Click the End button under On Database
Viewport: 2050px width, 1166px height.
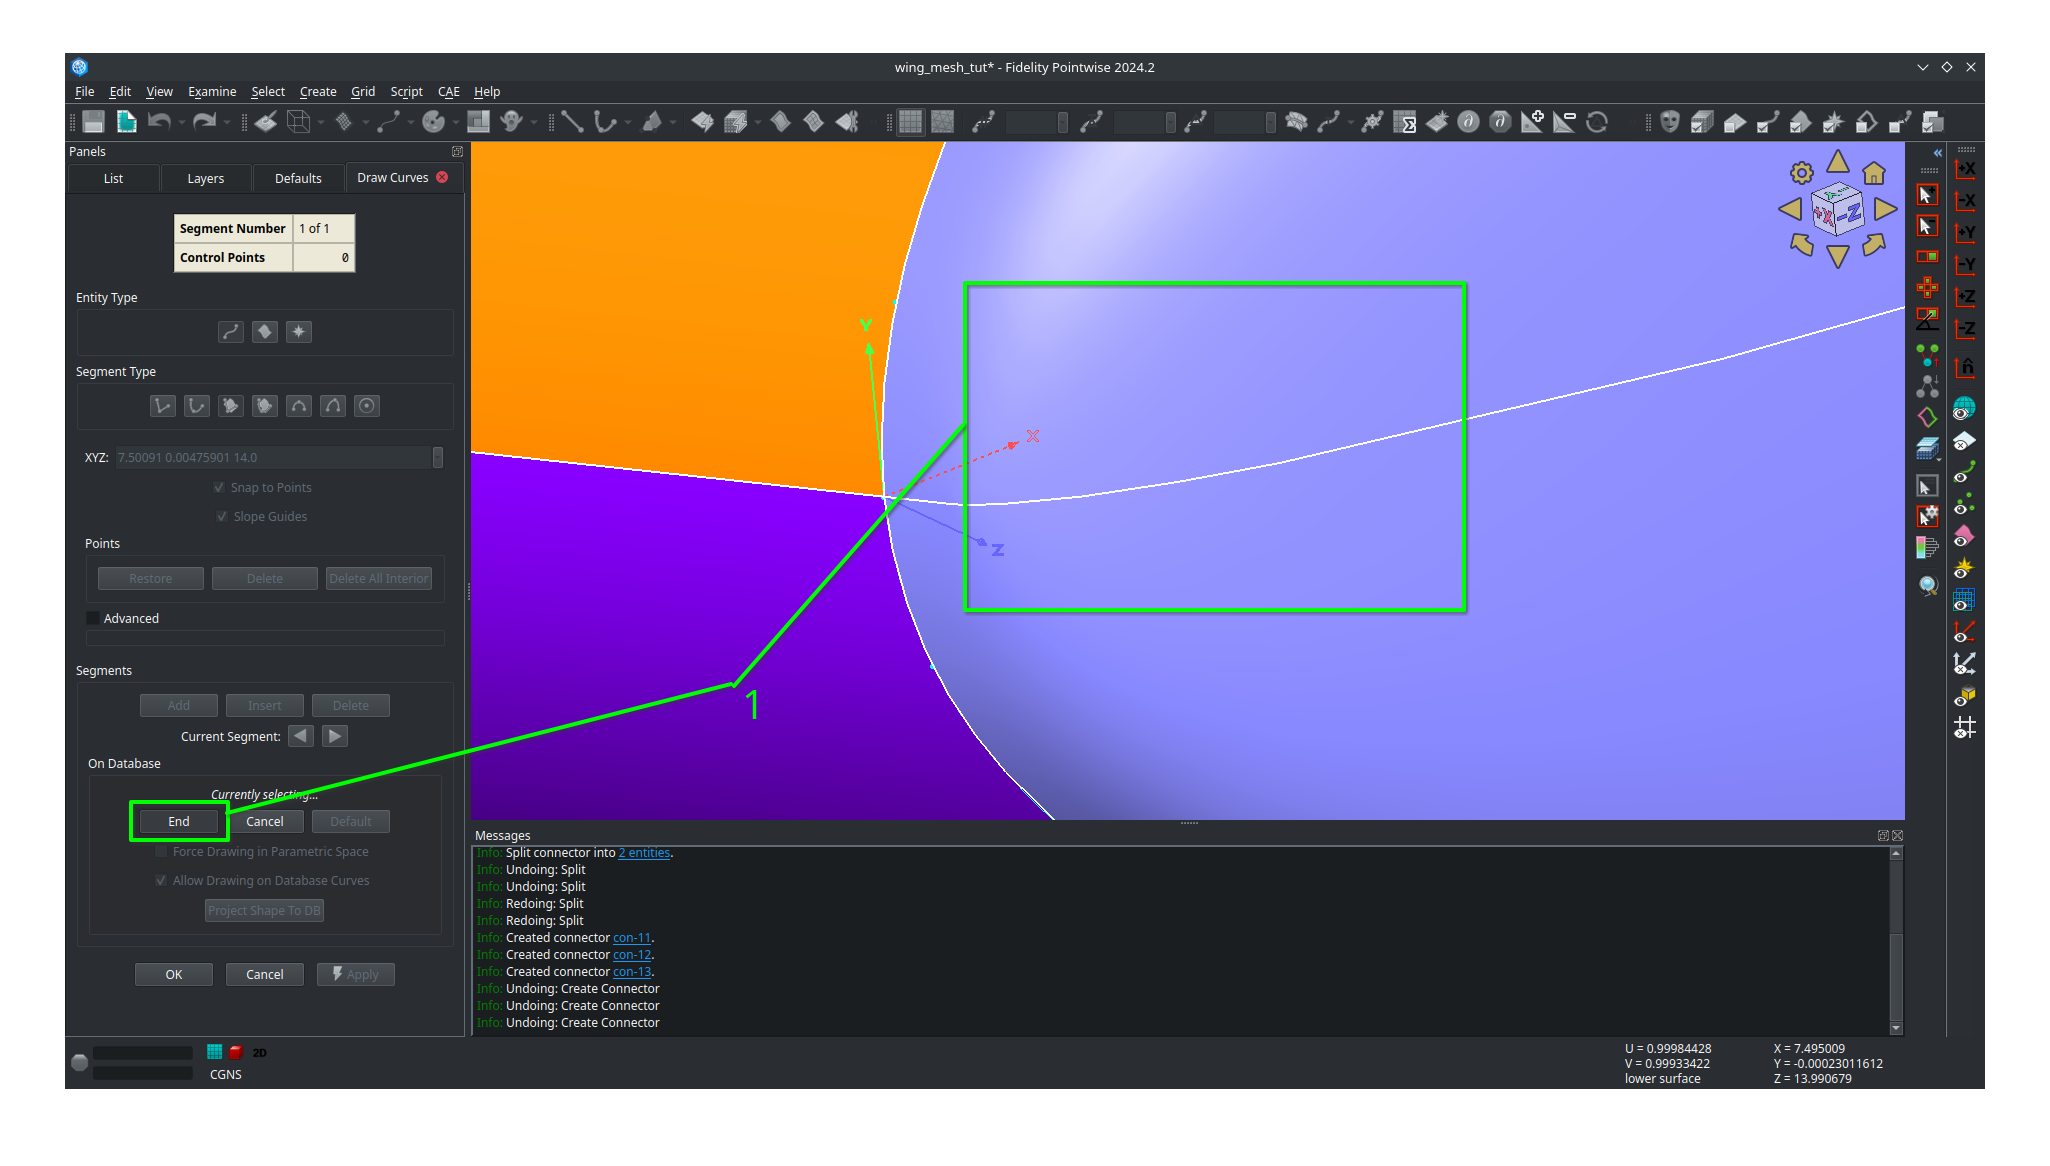[178, 821]
